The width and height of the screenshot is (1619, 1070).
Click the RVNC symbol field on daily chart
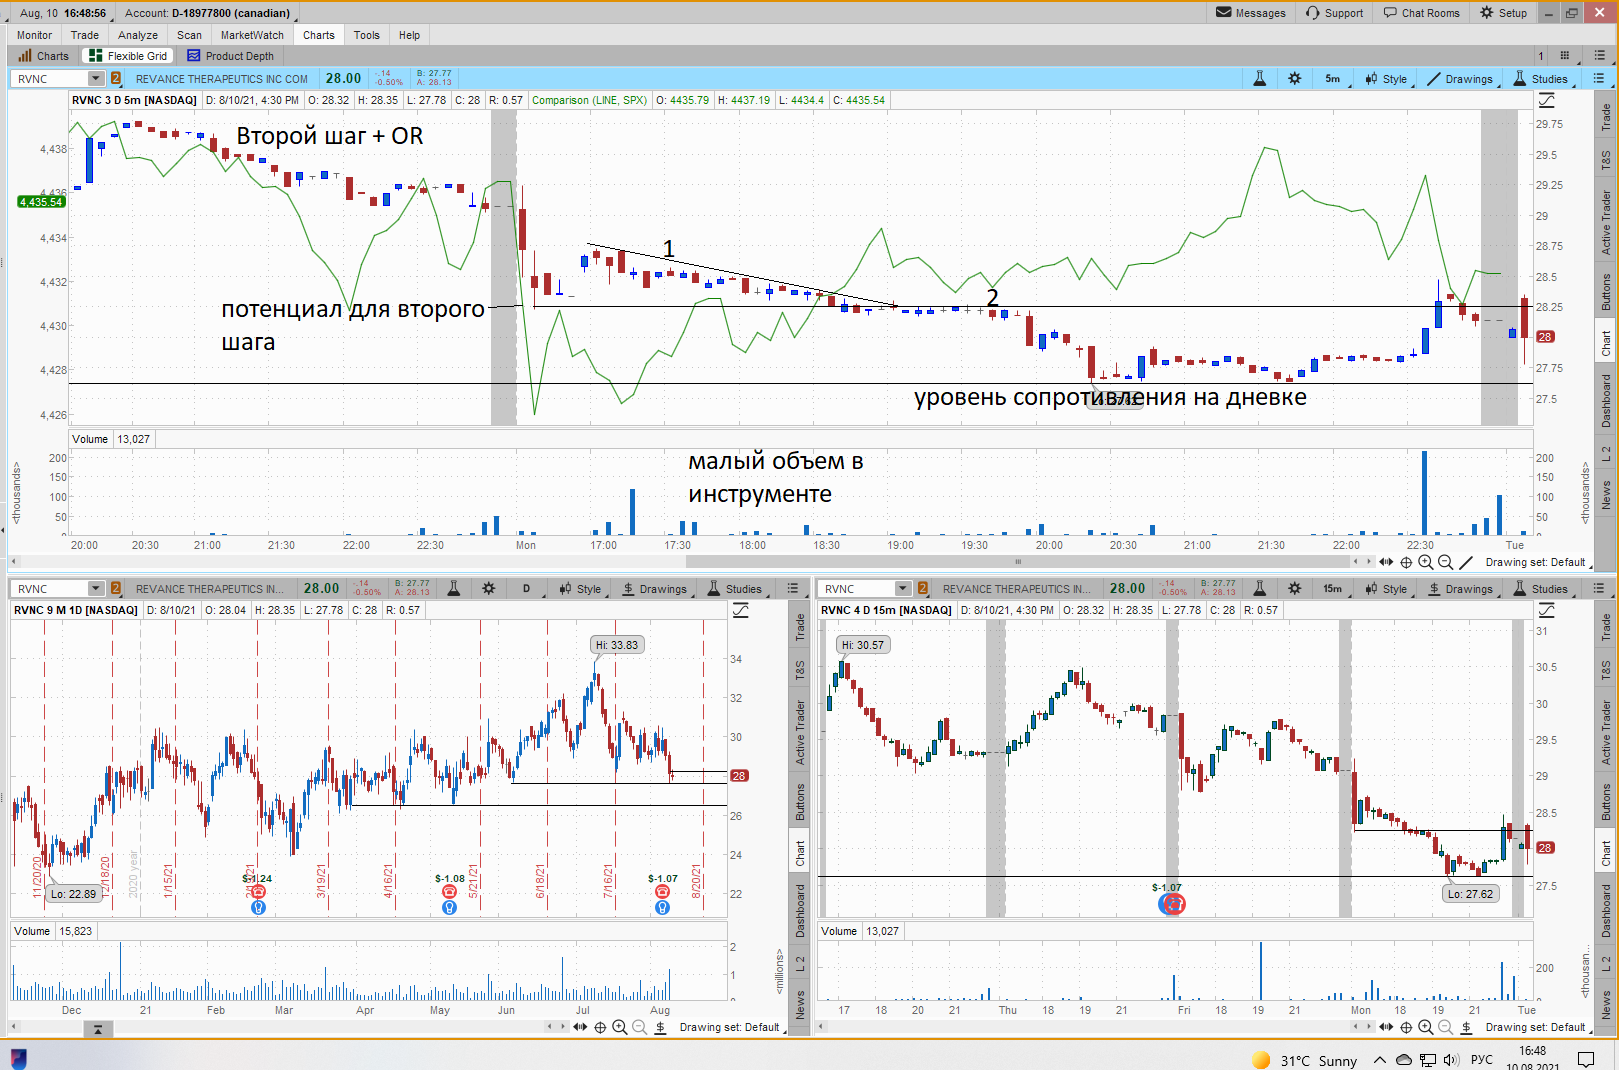click(x=49, y=589)
